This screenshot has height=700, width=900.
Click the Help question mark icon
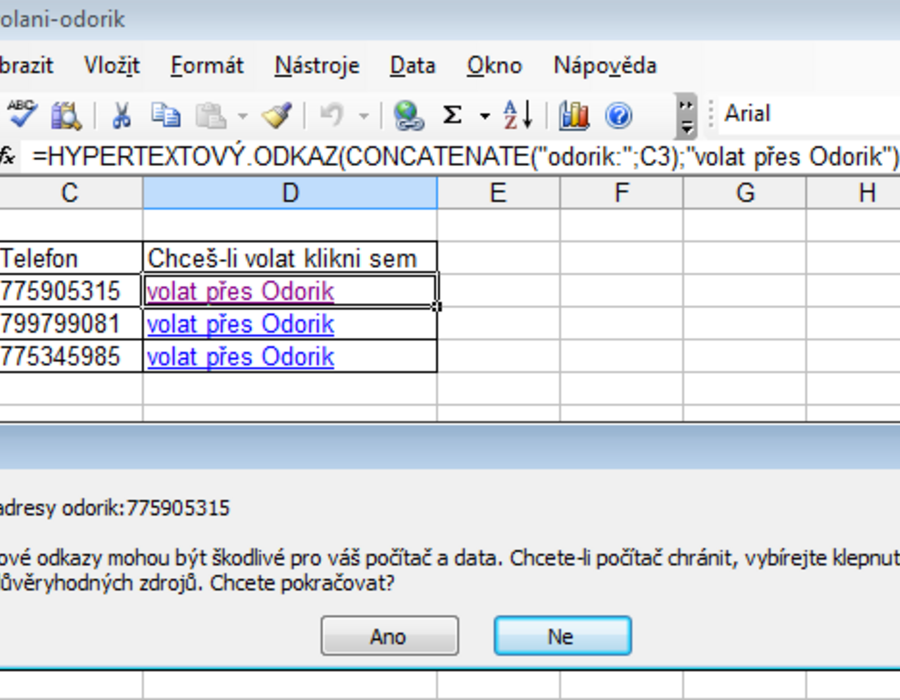(619, 115)
